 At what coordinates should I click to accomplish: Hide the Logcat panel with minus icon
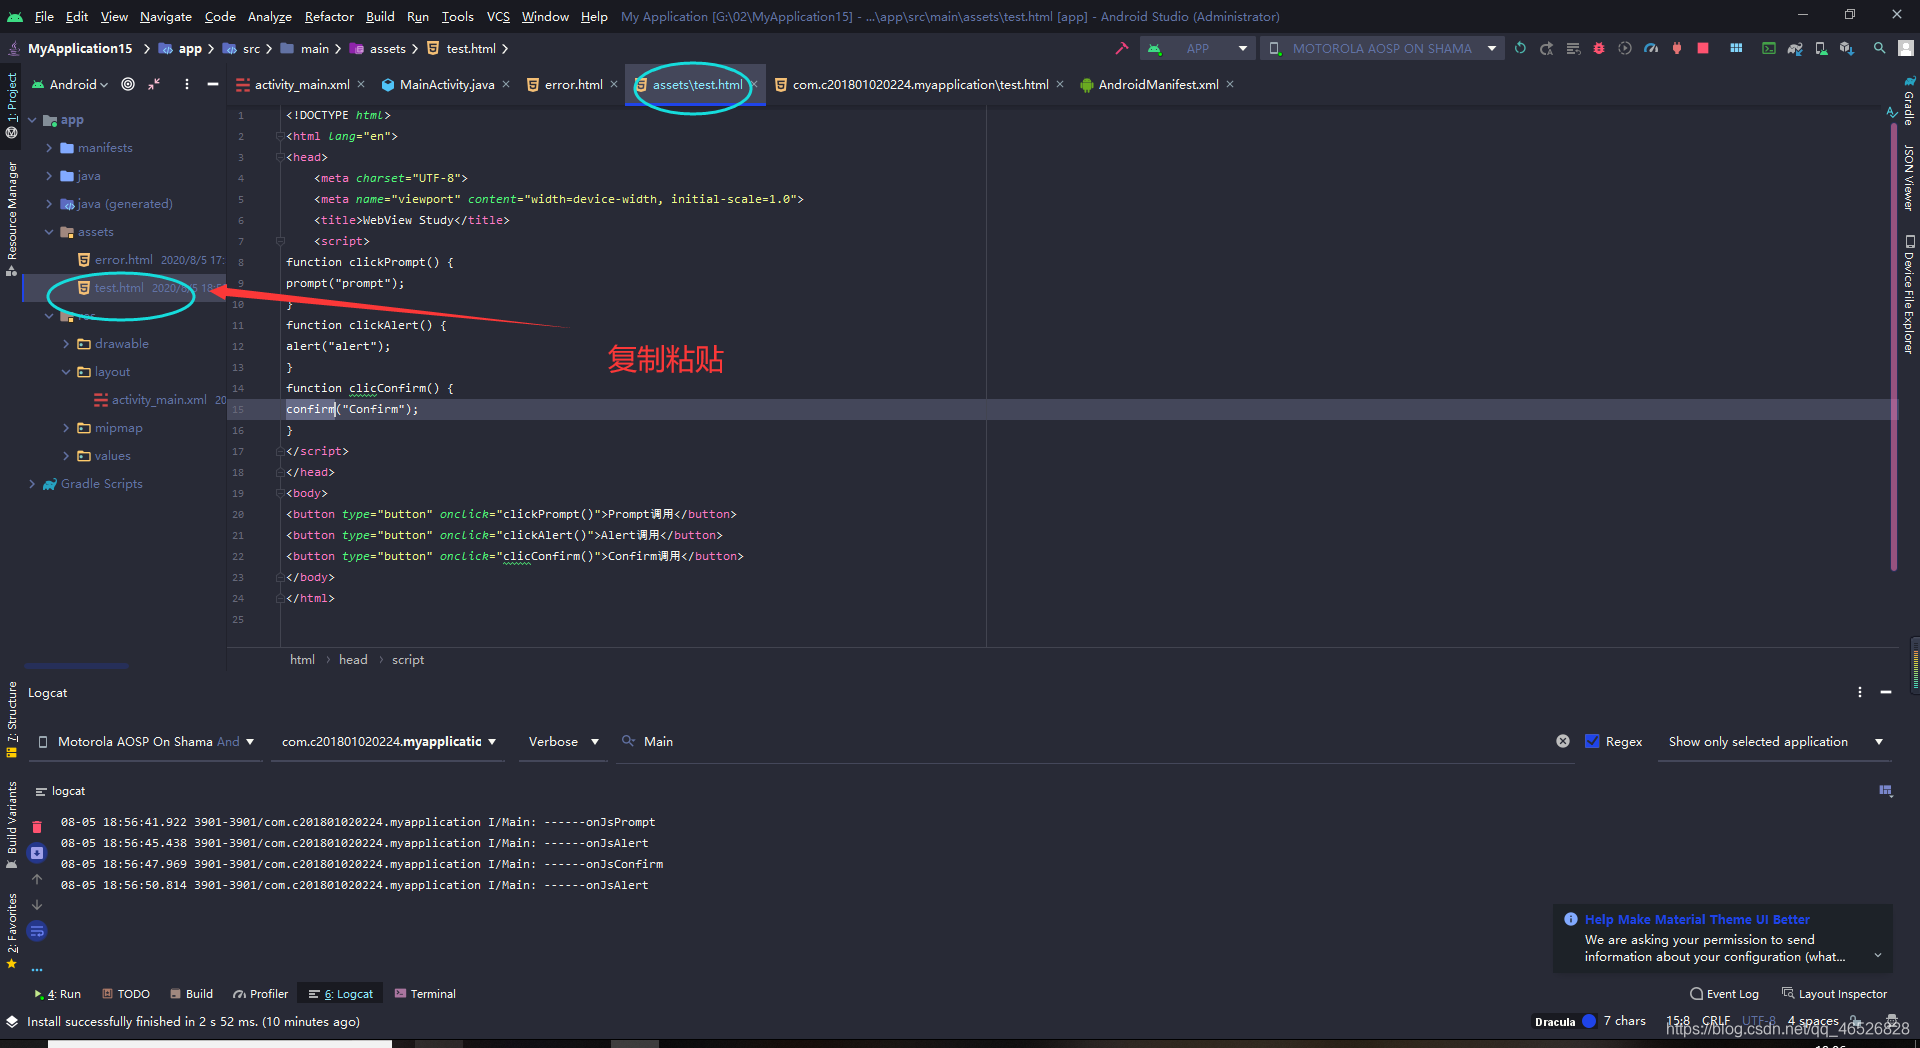coord(1886,692)
